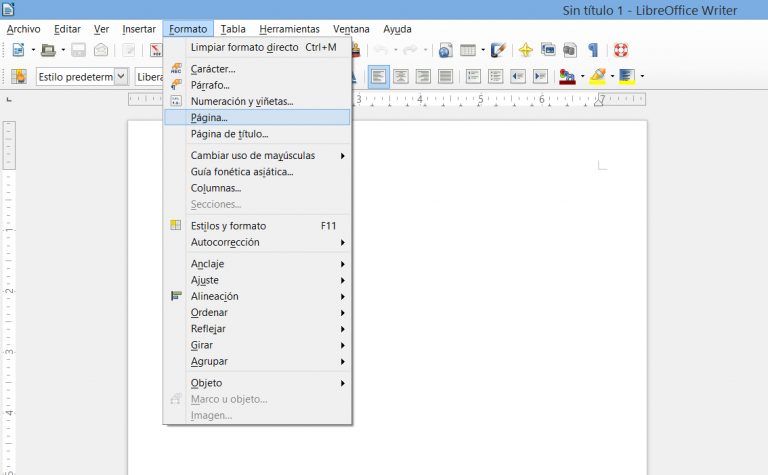Screen dimensions: 768x475
Task: Choose Página de título... entry
Action: click(258, 134)
